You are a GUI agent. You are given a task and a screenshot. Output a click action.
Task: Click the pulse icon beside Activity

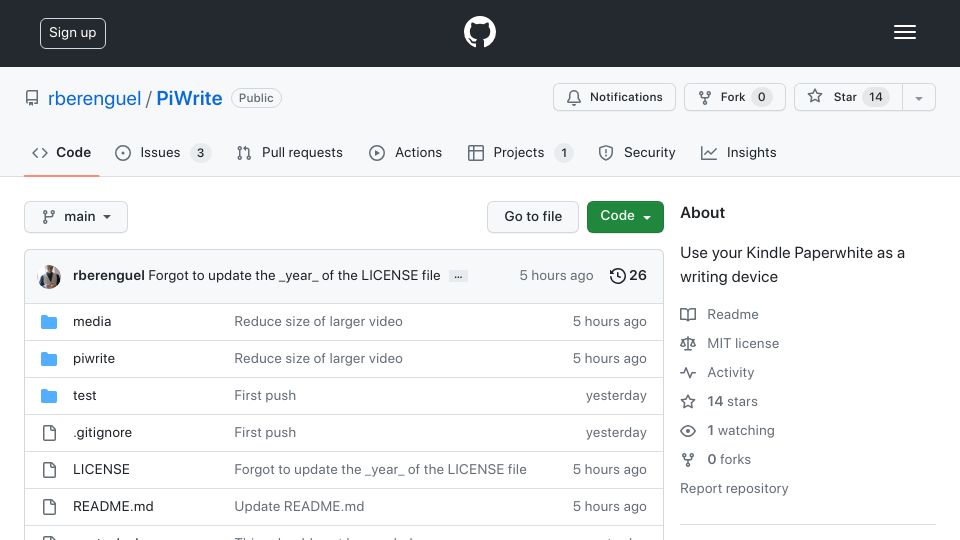click(688, 372)
